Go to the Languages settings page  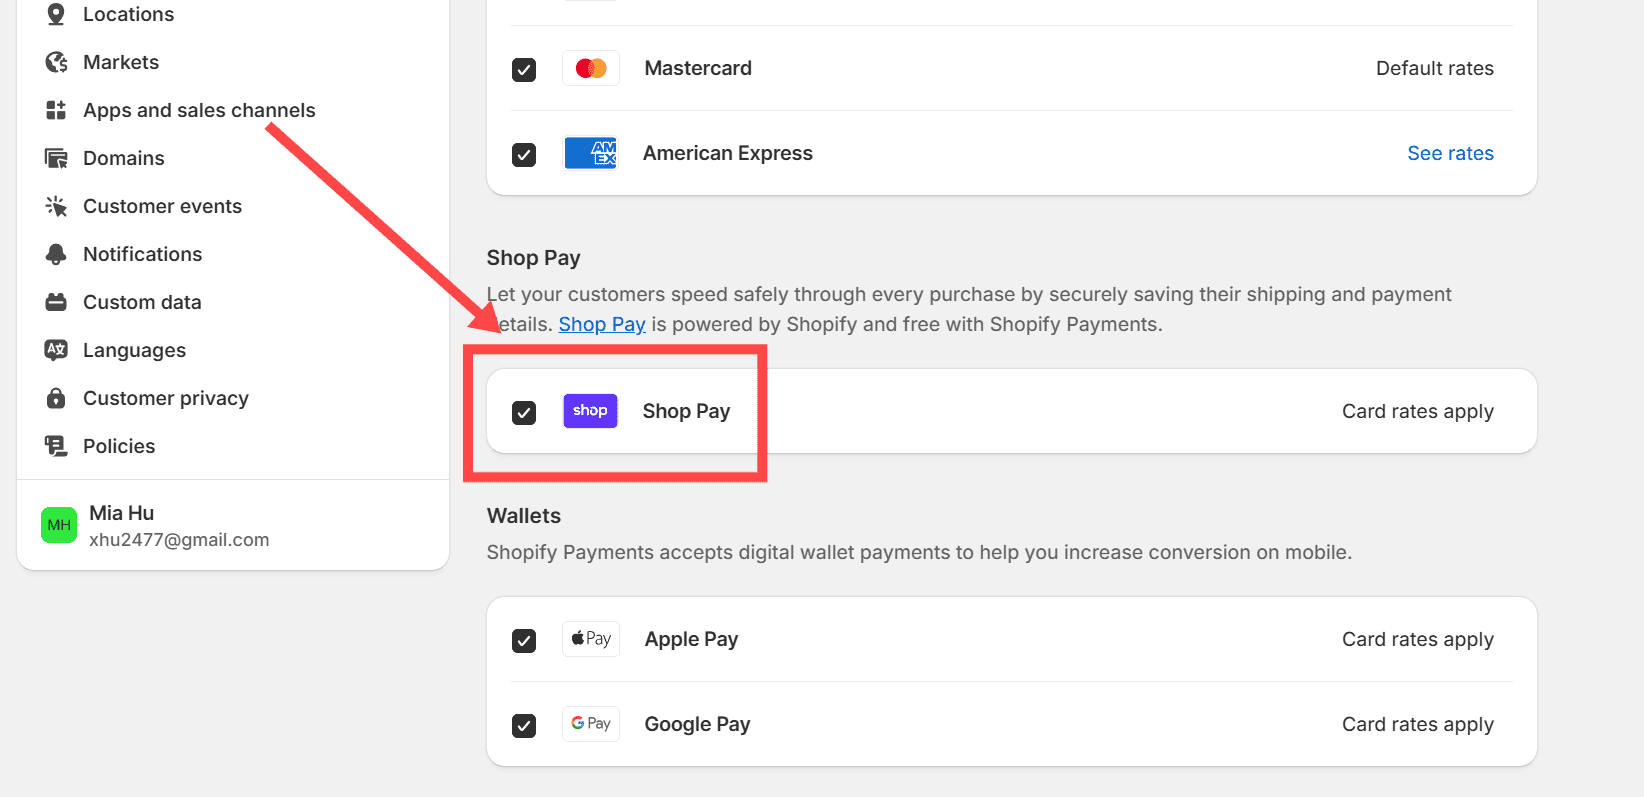[134, 350]
